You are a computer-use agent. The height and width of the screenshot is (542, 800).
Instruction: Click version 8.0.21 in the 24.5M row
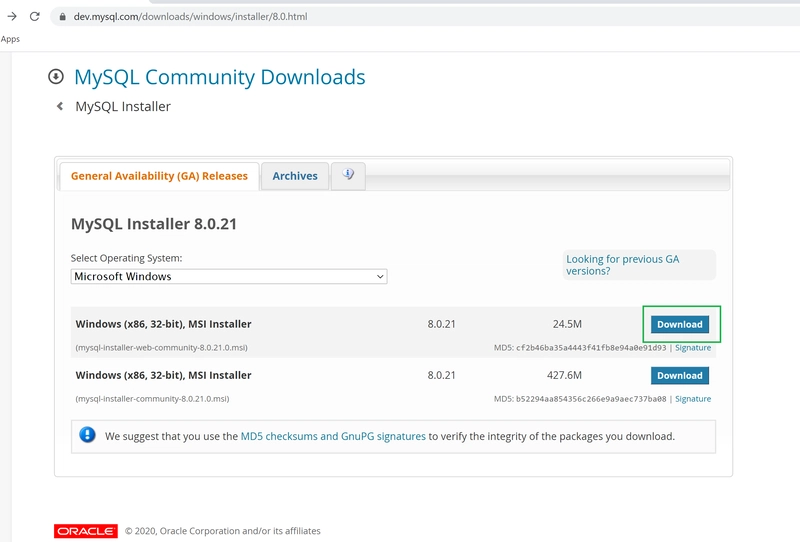(441, 324)
